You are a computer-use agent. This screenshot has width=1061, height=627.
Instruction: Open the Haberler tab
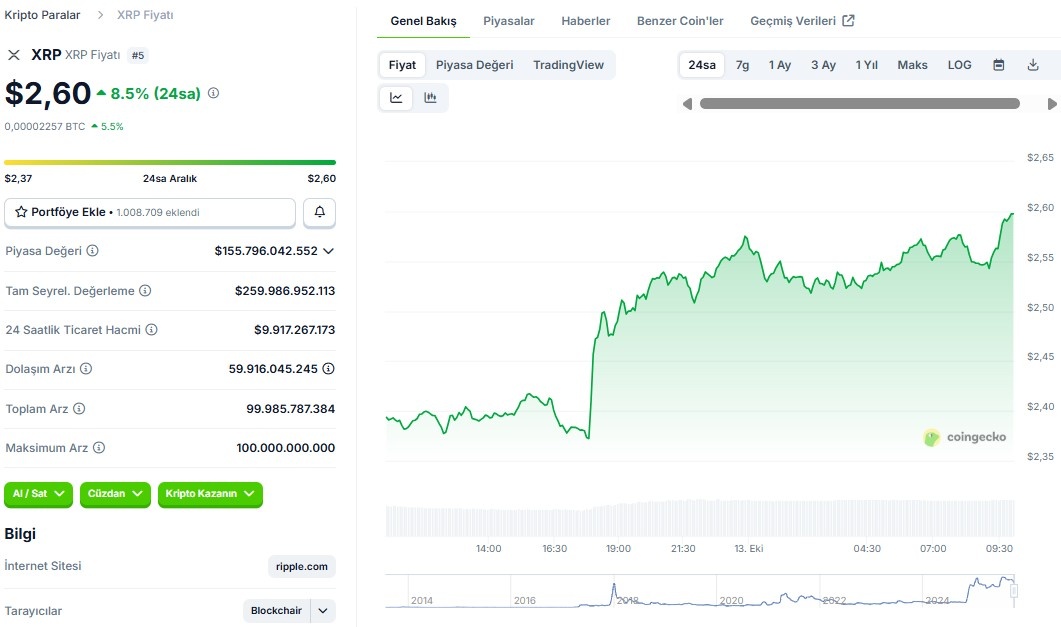pos(585,21)
